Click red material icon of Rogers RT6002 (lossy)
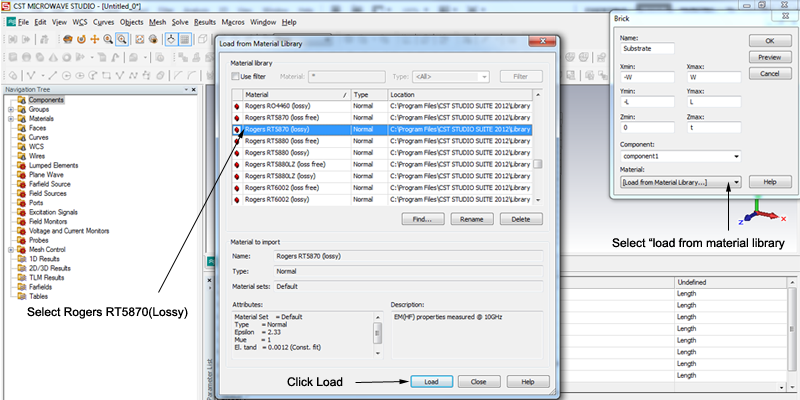Image resolution: width=800 pixels, height=400 pixels. tap(237, 199)
